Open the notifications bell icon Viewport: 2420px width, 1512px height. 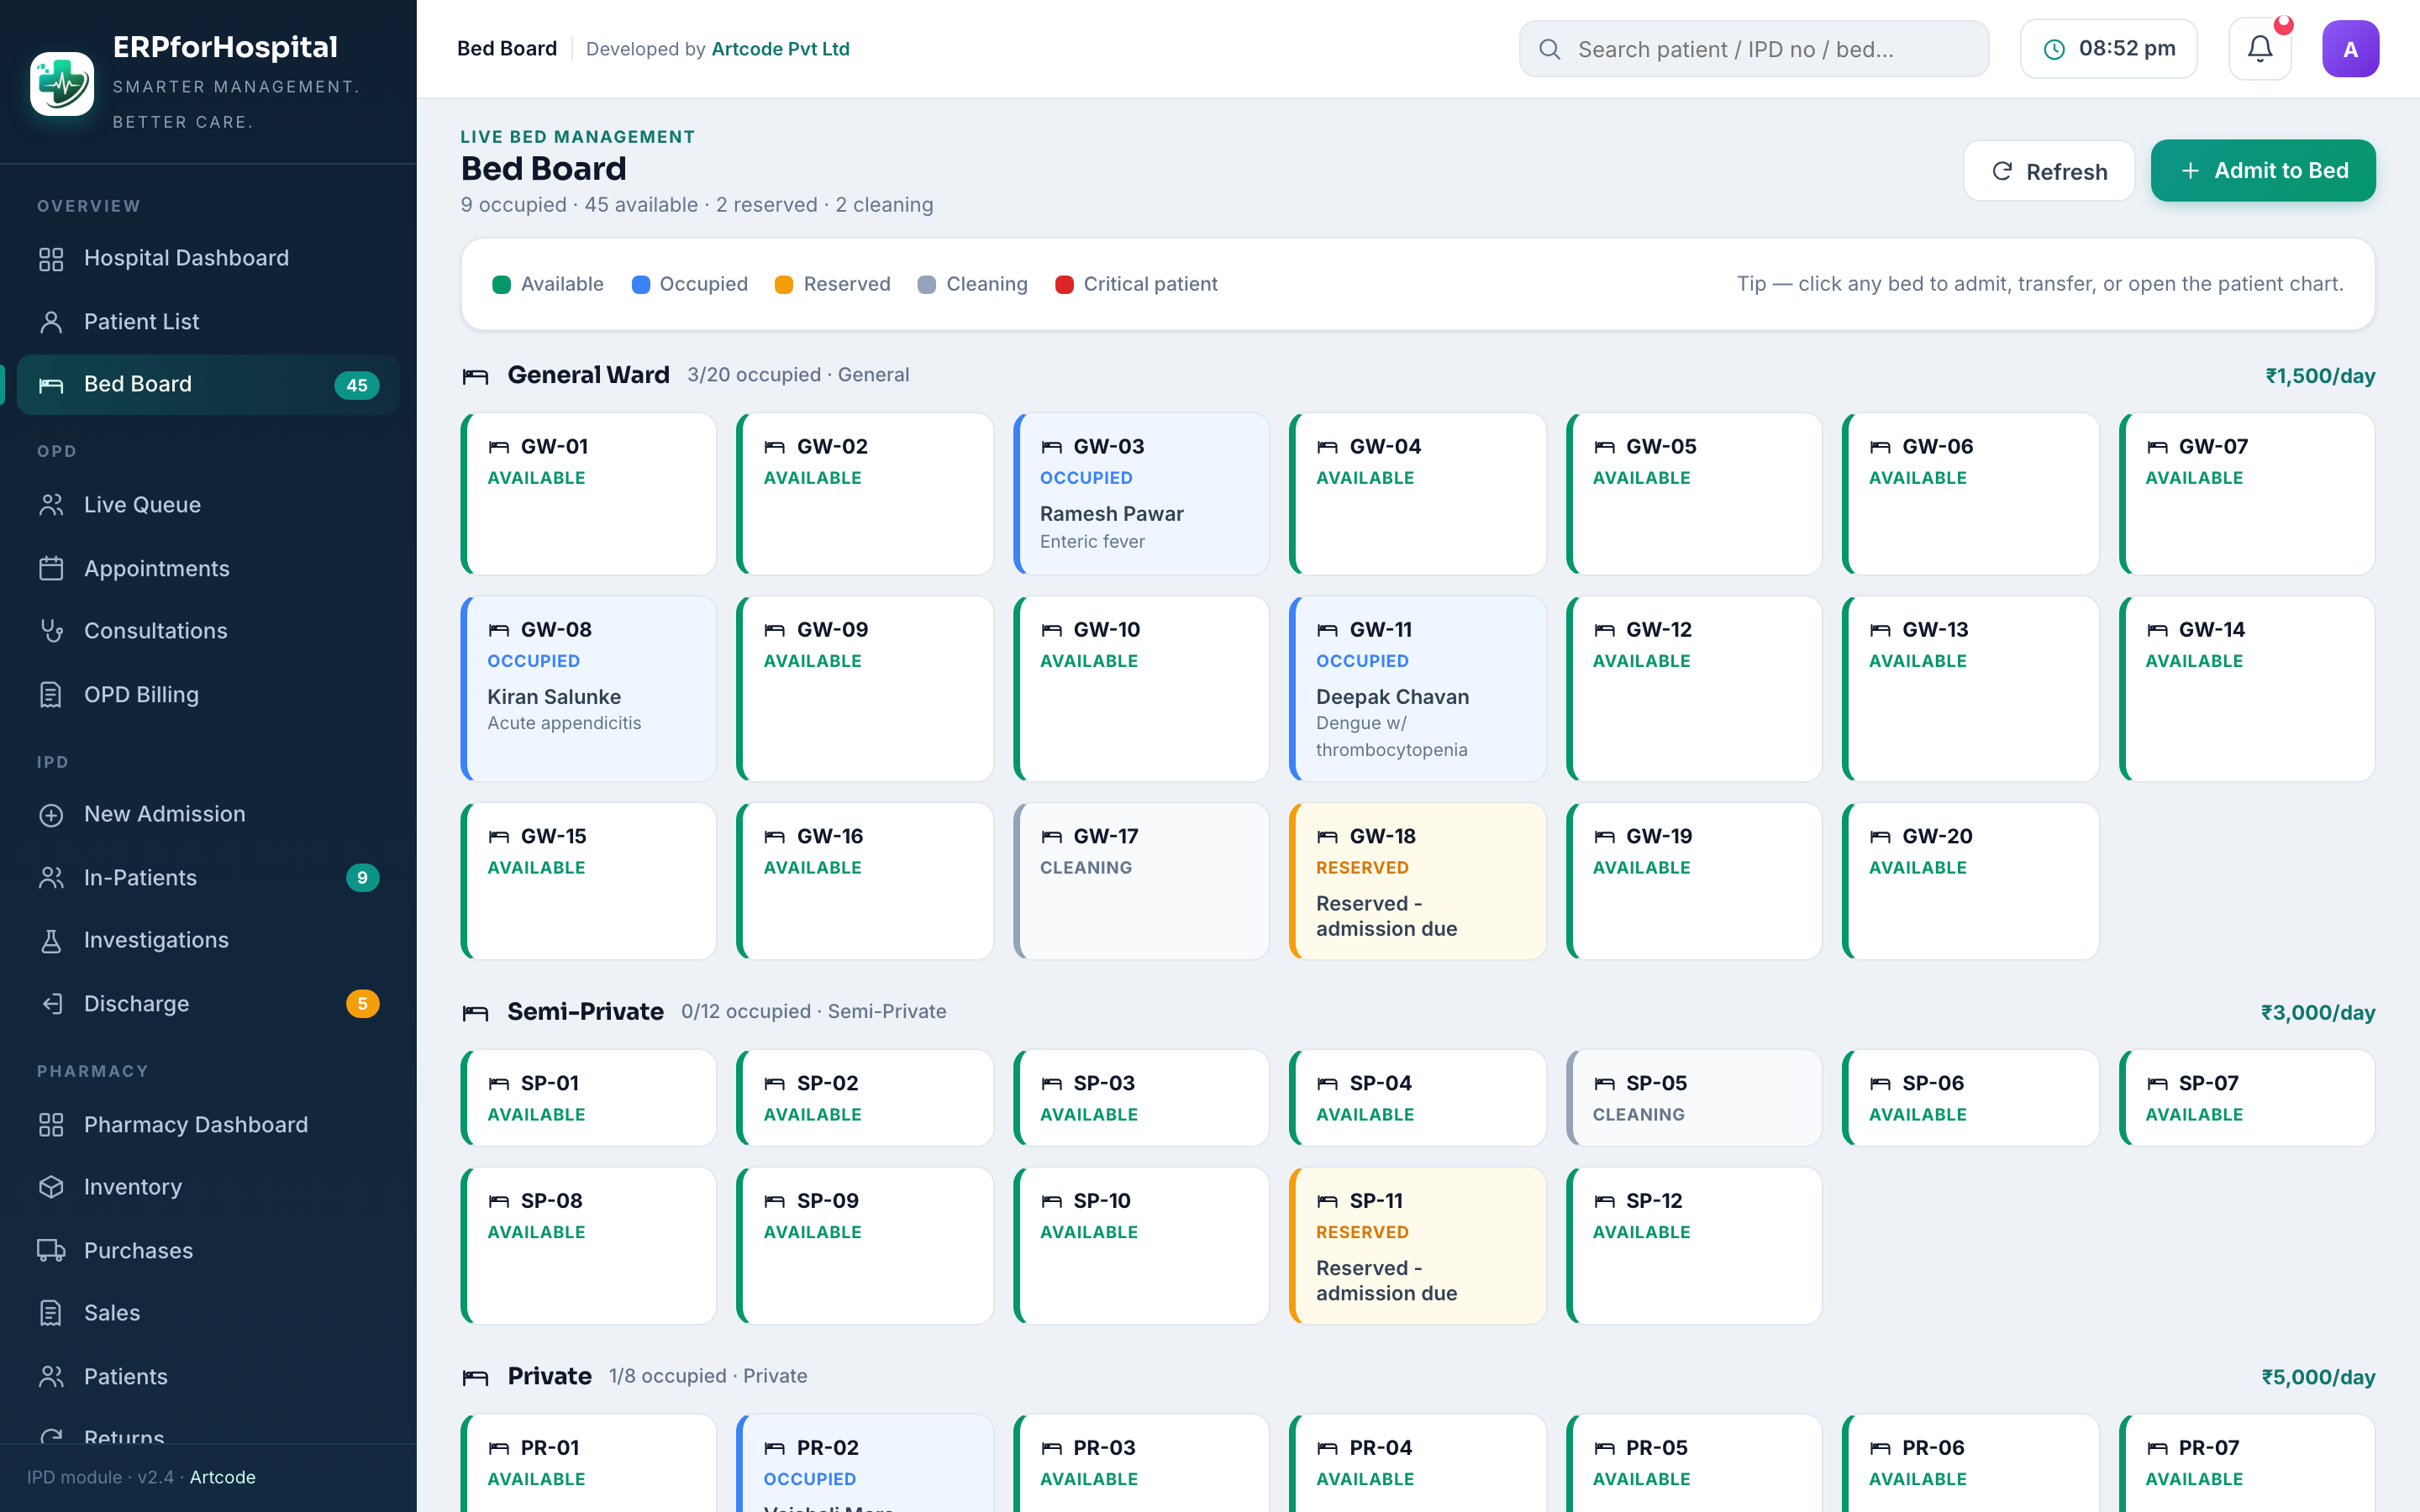[x=2260, y=49]
